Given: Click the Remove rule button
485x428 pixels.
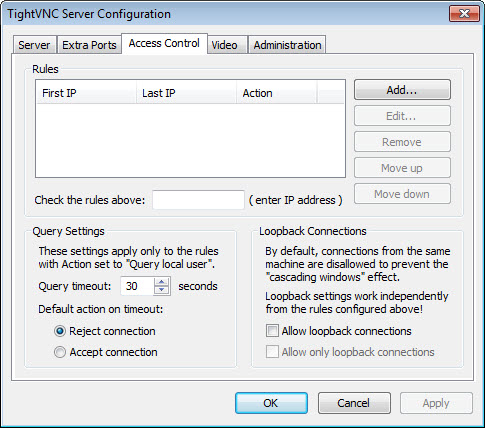Looking at the screenshot, I should tap(402, 142).
